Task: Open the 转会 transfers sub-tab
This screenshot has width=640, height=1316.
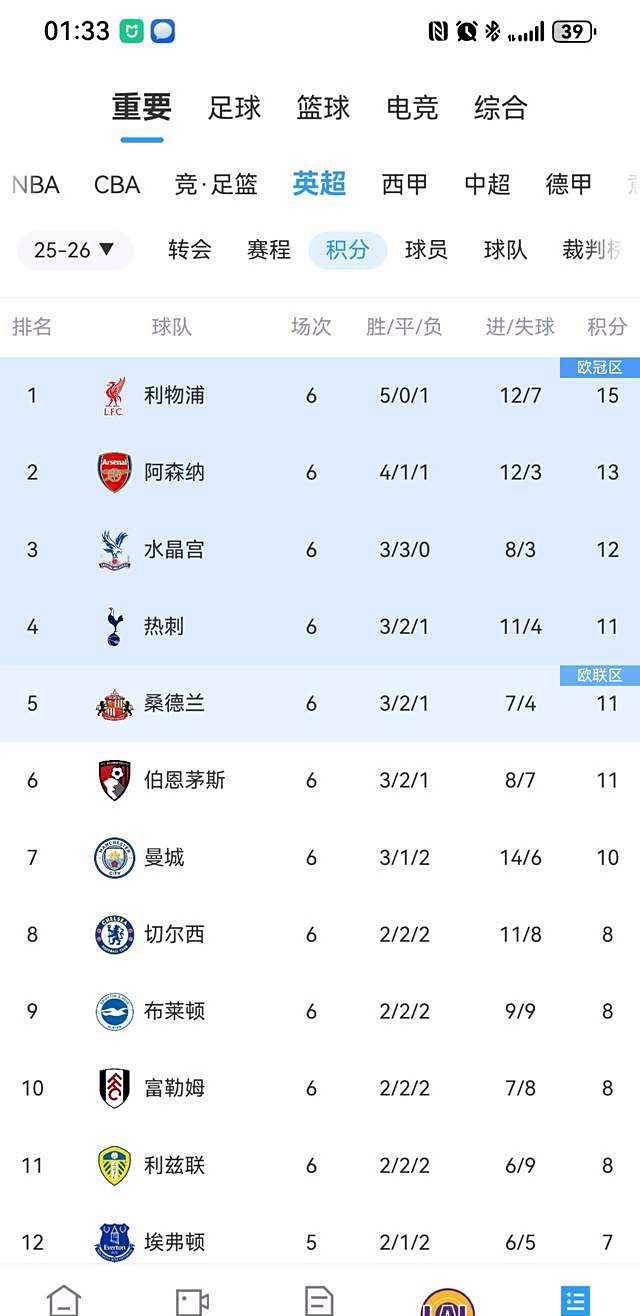Action: point(190,250)
